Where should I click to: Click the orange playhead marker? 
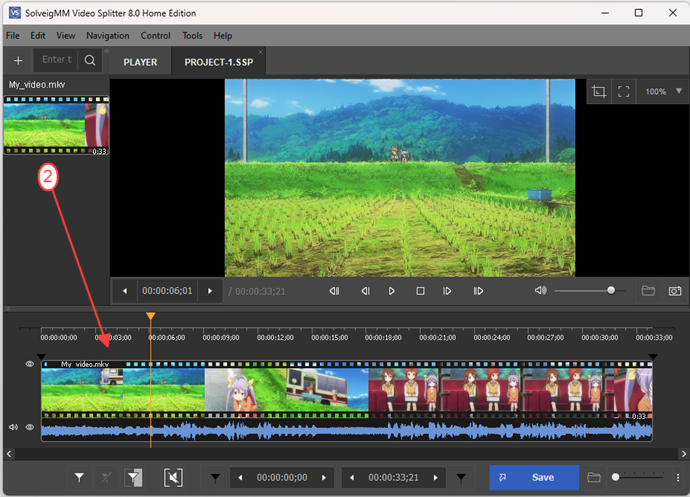point(150,316)
